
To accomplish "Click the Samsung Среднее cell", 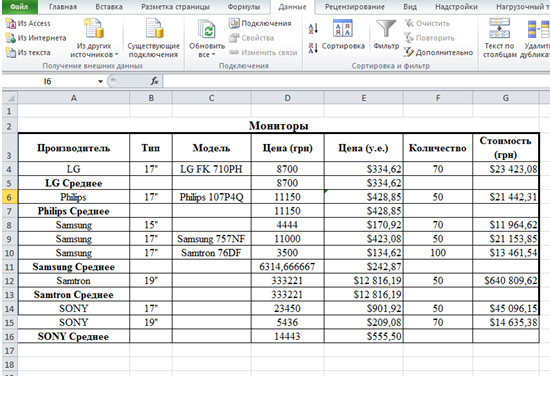I will coord(74,267).
